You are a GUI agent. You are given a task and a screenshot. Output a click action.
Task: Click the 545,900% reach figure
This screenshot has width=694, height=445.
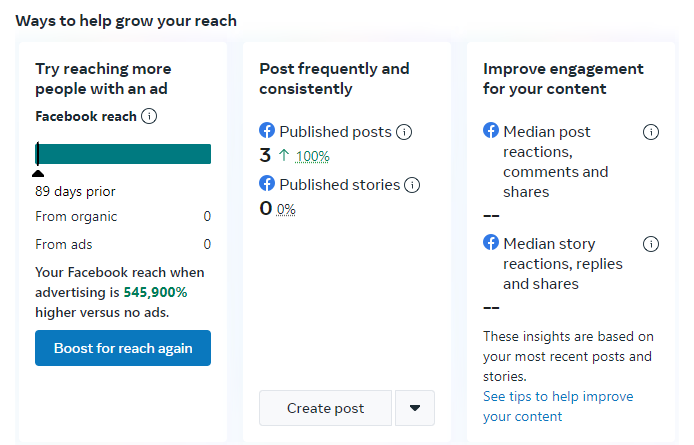[x=155, y=292]
